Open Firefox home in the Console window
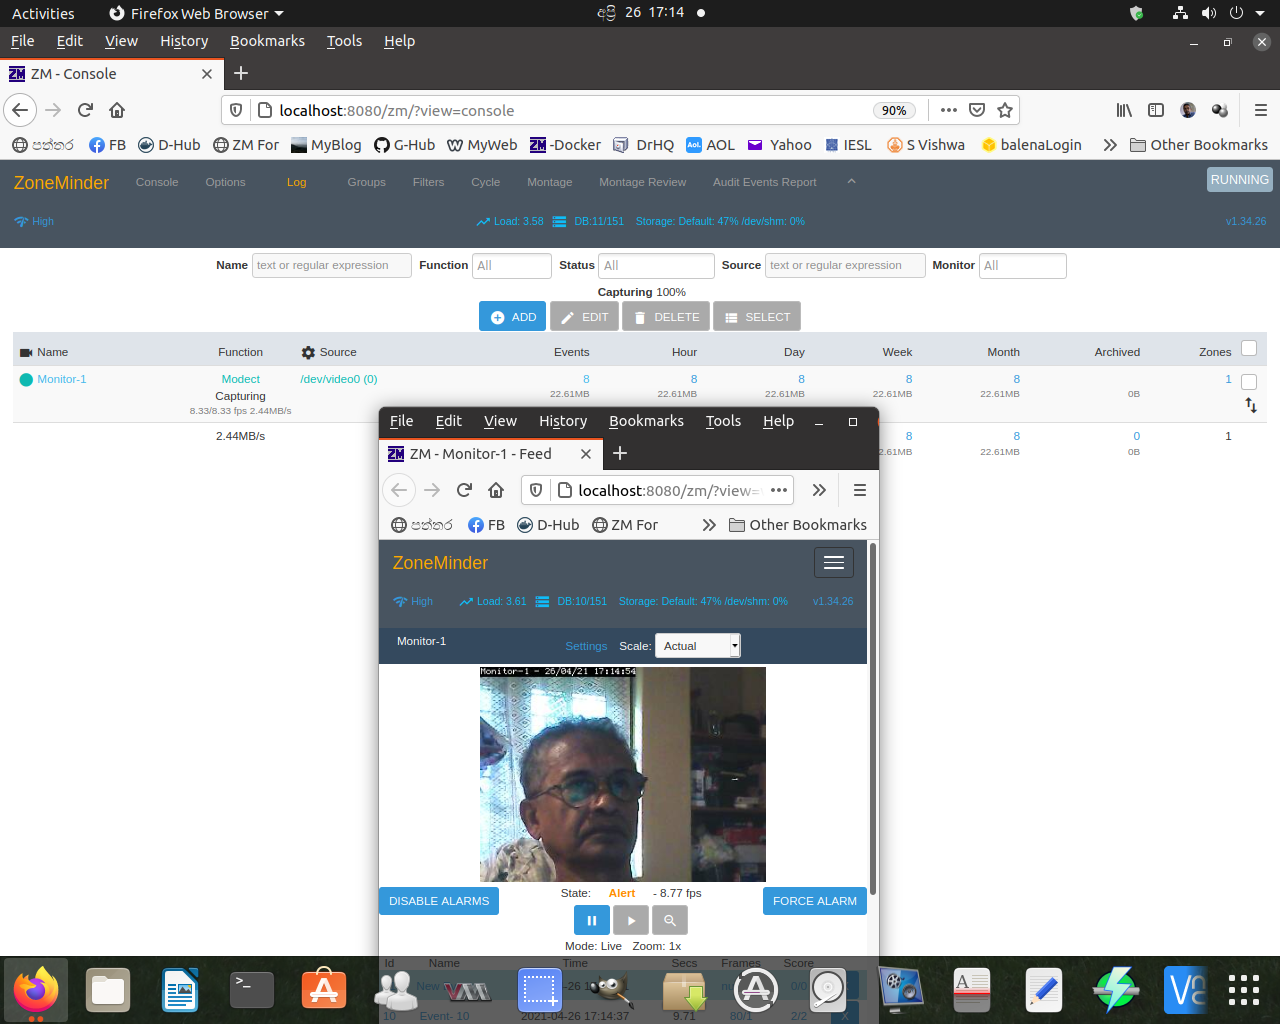The height and width of the screenshot is (1024, 1280). point(117,110)
